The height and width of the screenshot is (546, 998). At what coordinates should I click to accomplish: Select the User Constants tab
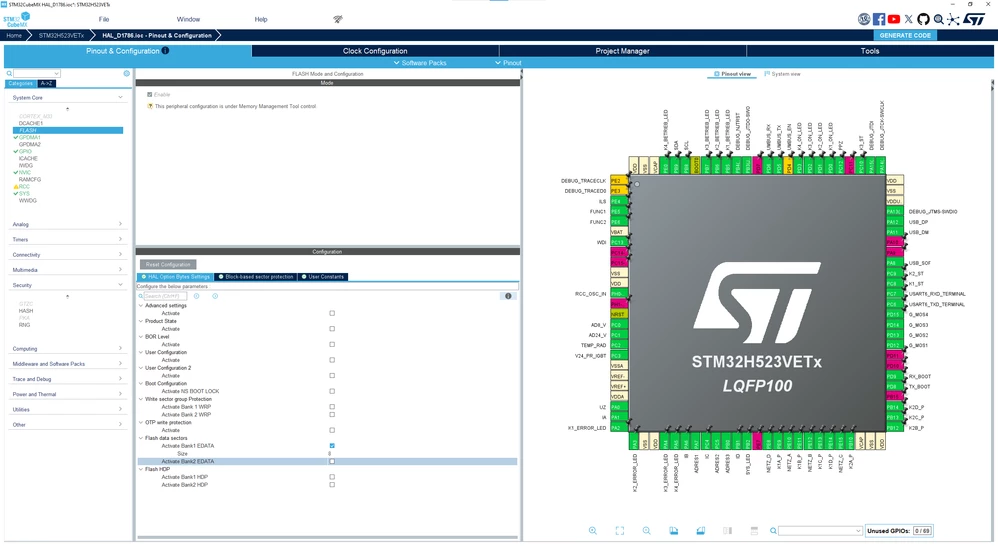pos(323,277)
